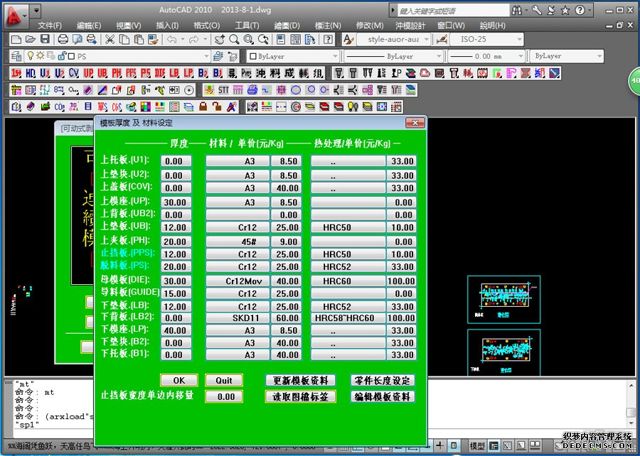The width and height of the screenshot is (640, 456).
Task: Click the Save floppy-disk icon
Action: pyautogui.click(x=45, y=40)
